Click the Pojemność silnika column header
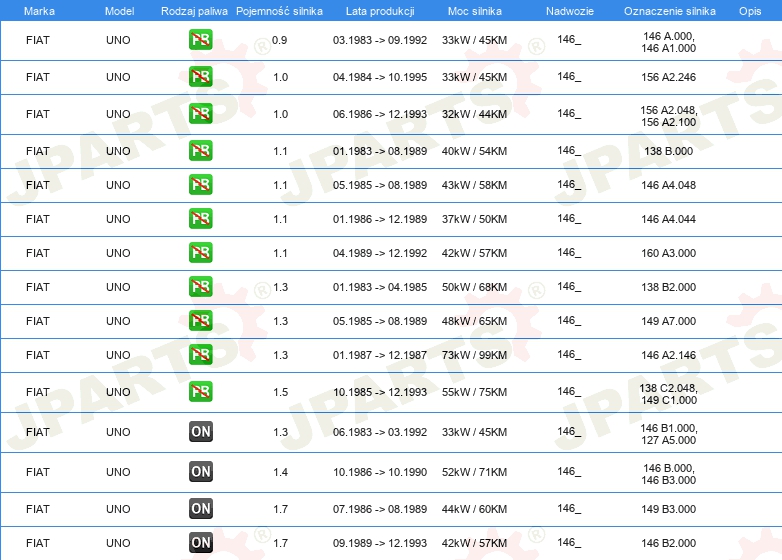 (x=279, y=11)
